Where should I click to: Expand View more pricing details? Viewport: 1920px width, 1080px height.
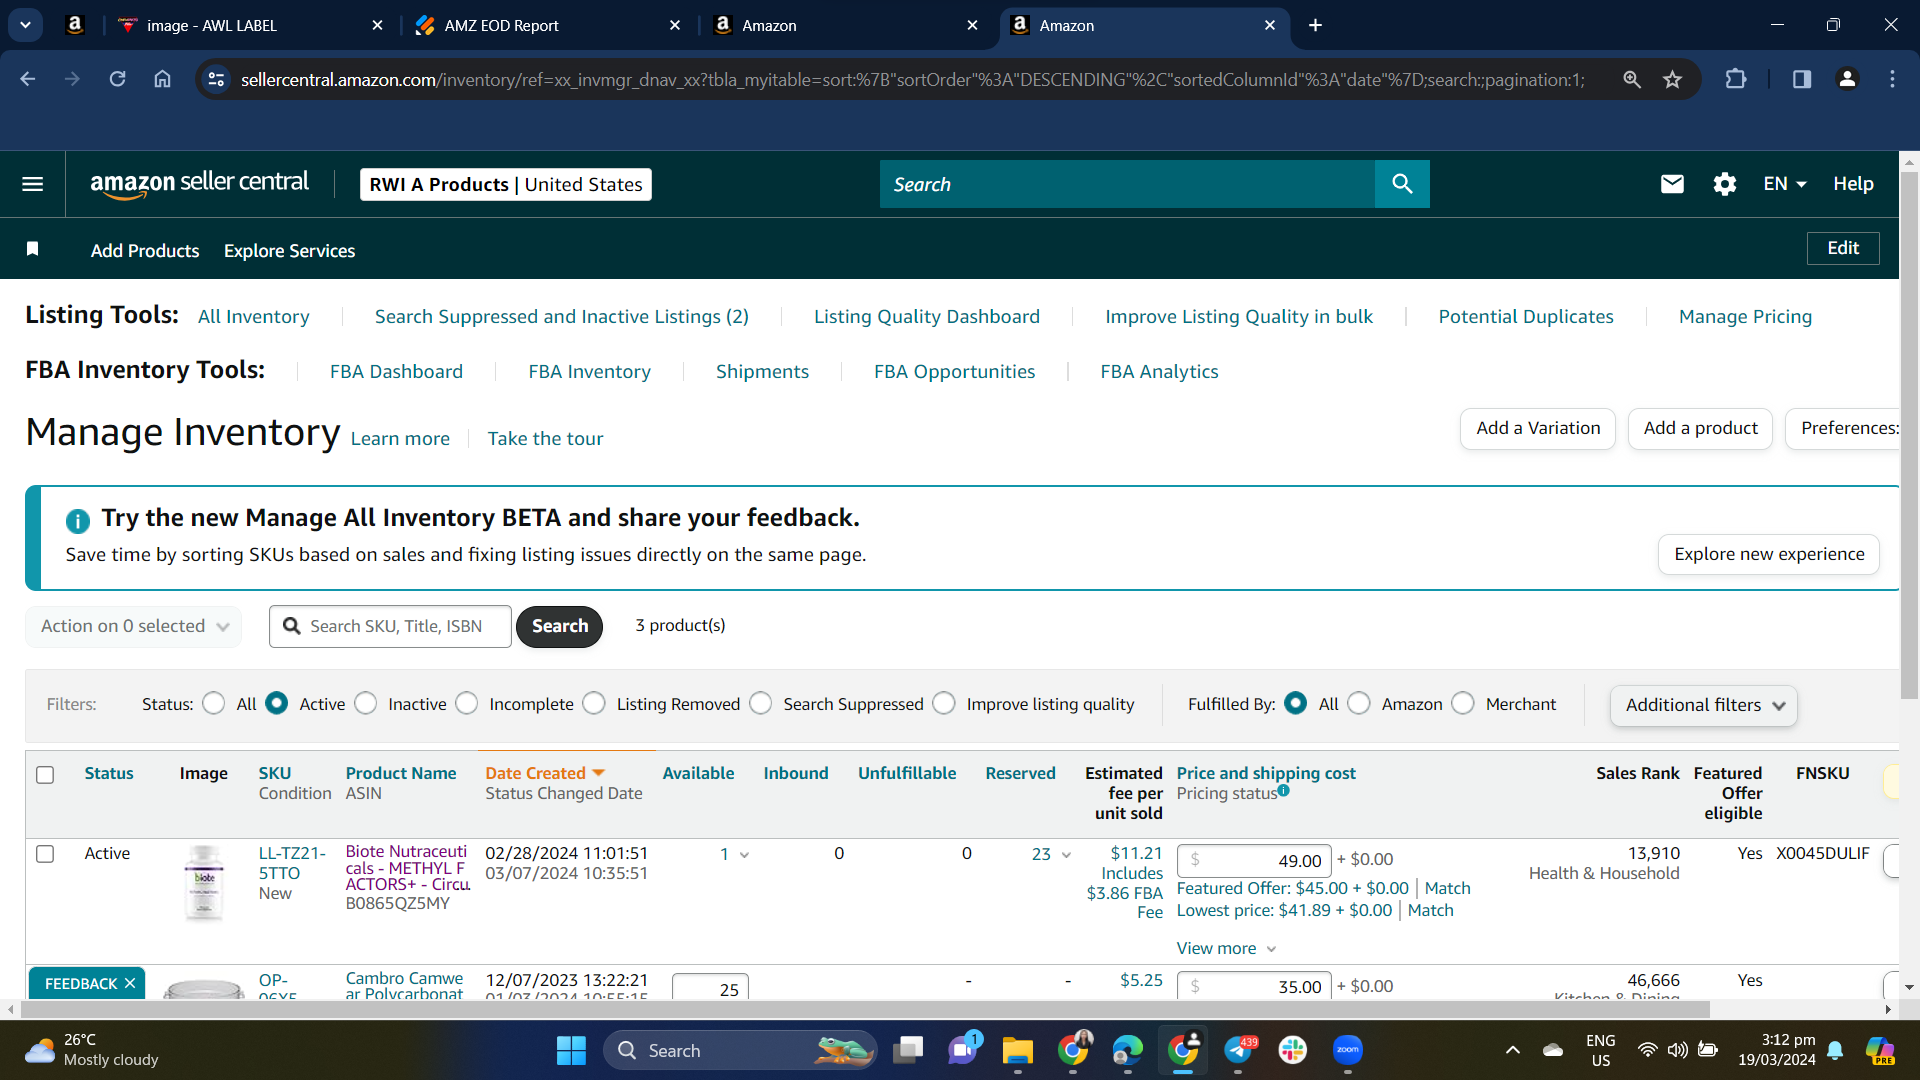(x=1226, y=949)
